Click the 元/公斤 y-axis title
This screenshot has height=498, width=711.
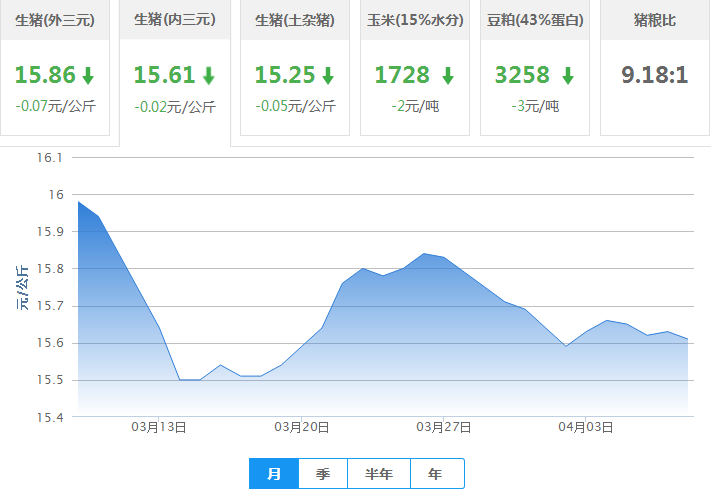click(x=22, y=286)
